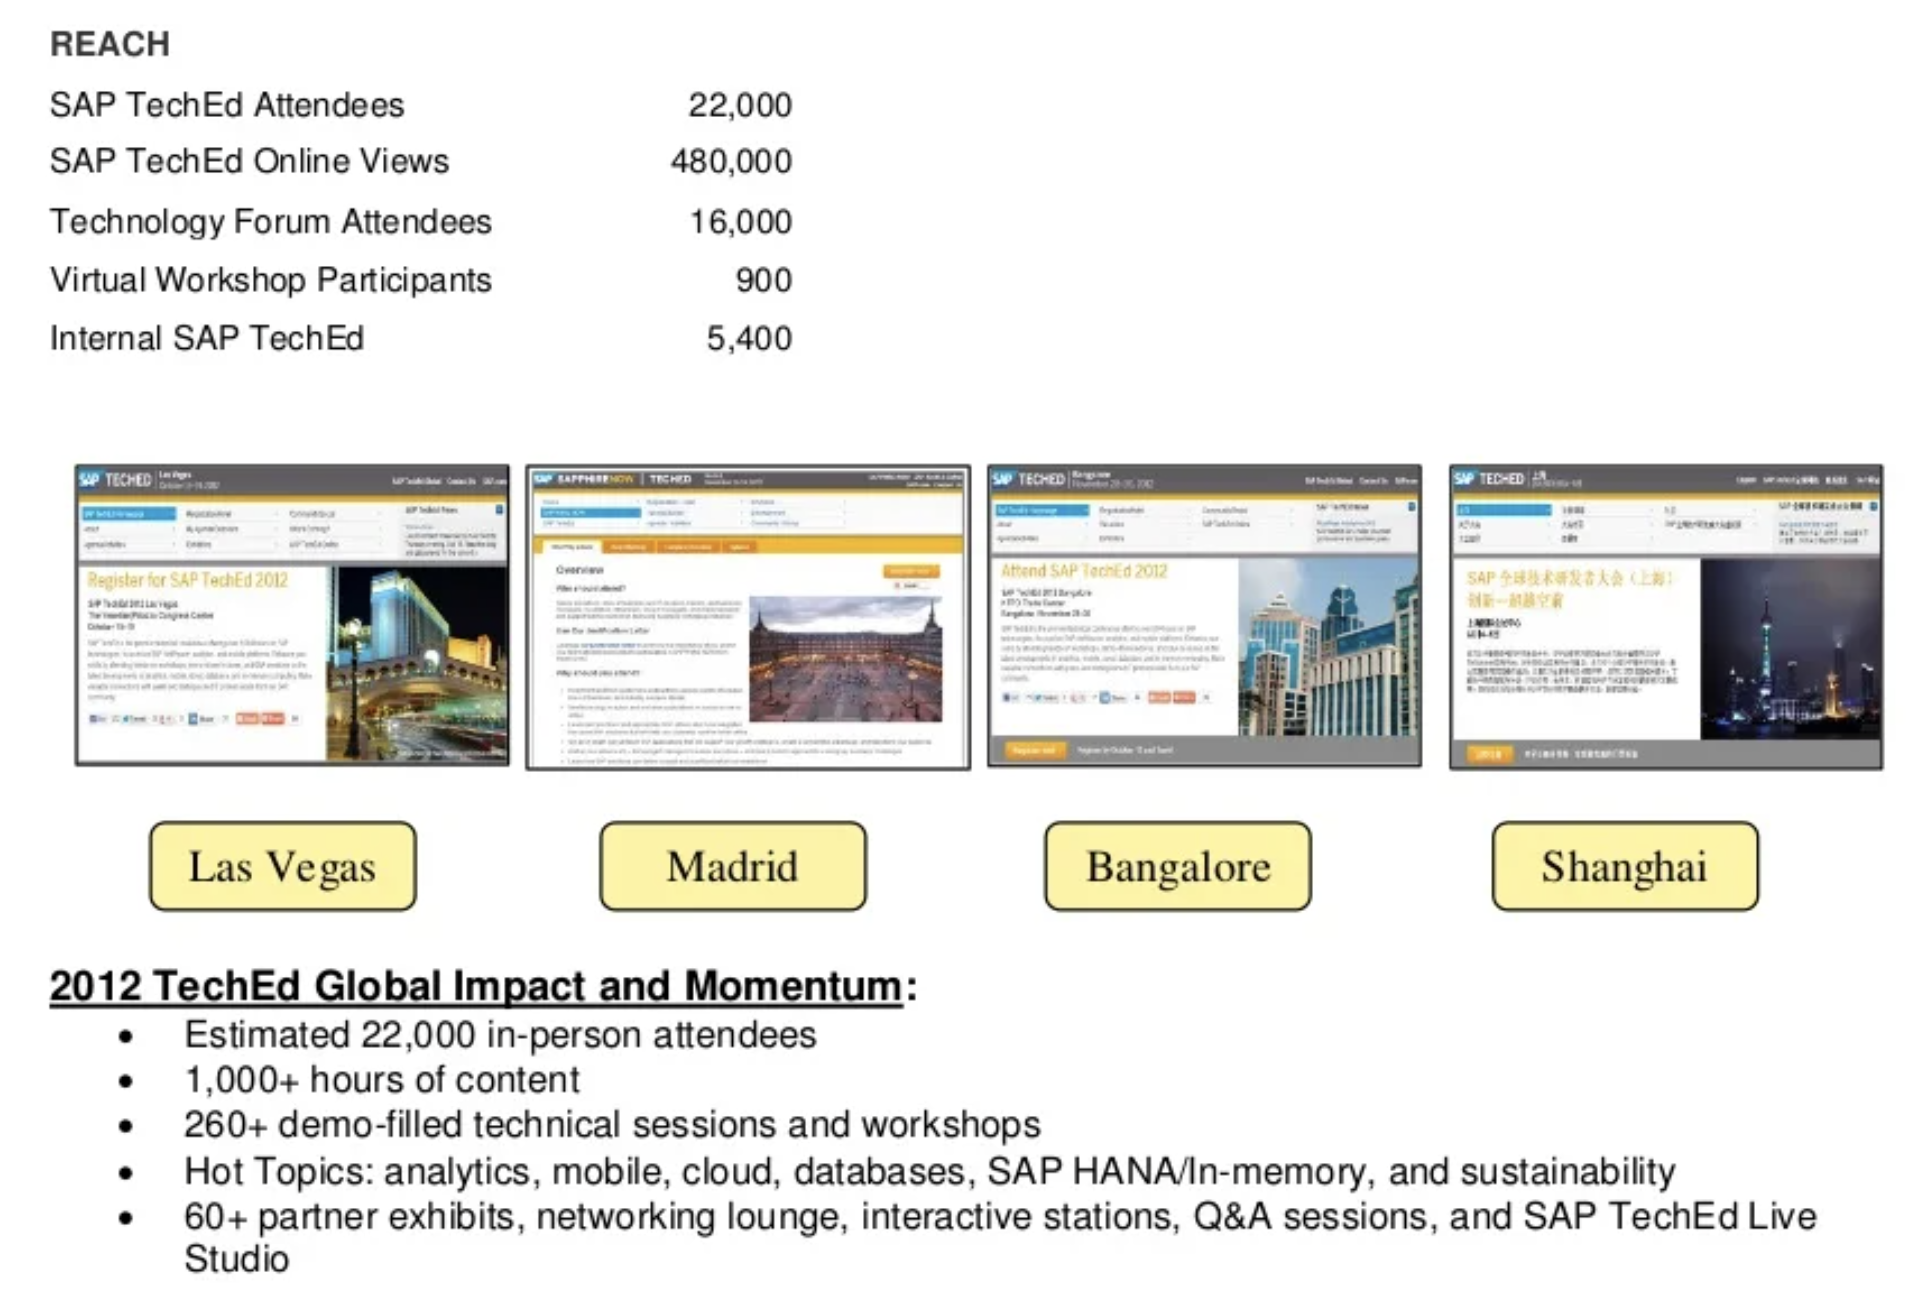The image size is (1914, 1314).
Task: Select the 'SAP TechEd Online Views' label
Action: click(249, 161)
